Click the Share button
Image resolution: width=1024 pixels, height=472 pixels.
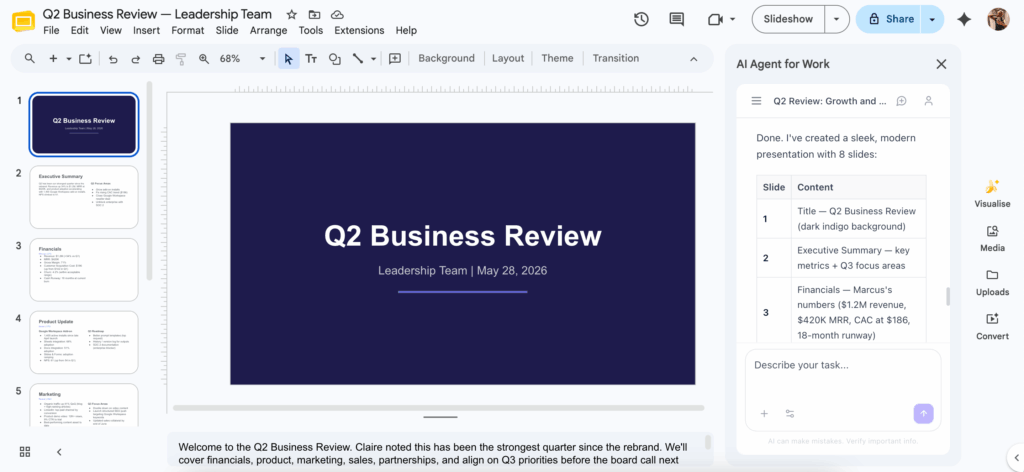pos(889,20)
